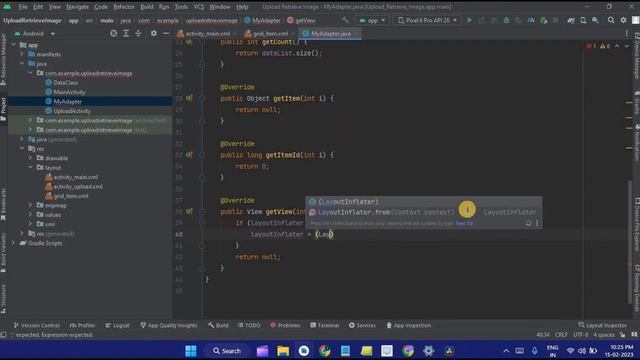This screenshot has width=640, height=360.
Task: Open the Layout Inspector panel
Action: click(602, 325)
